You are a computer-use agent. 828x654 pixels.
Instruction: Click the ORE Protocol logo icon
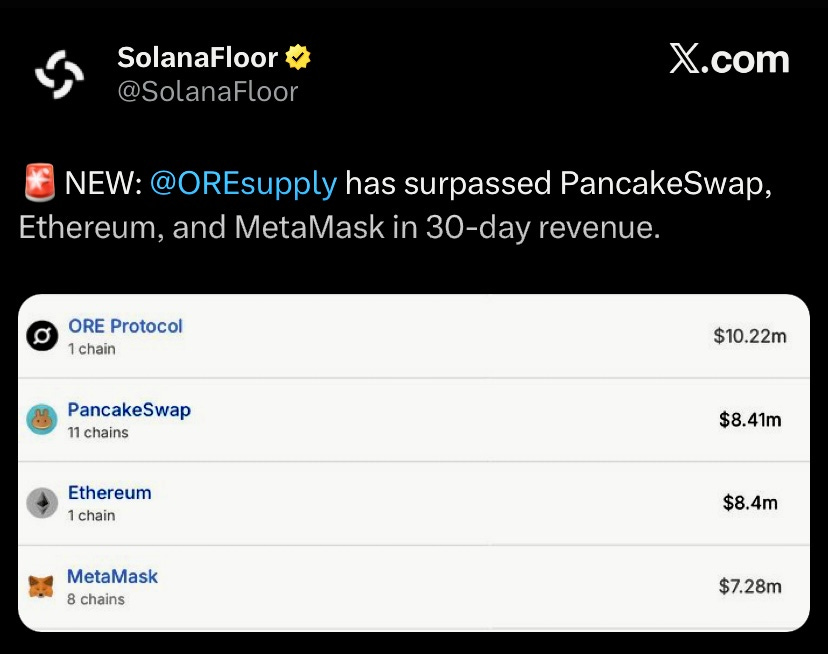coord(42,337)
